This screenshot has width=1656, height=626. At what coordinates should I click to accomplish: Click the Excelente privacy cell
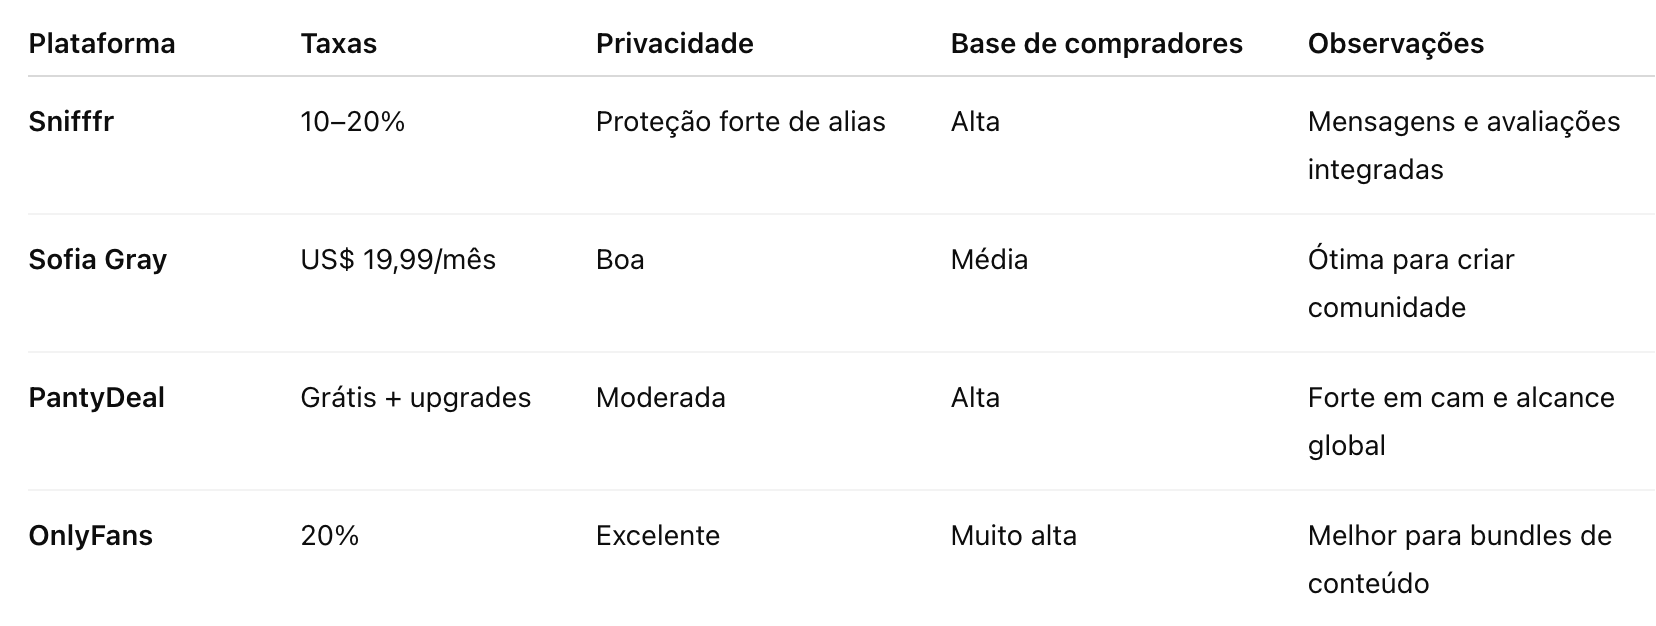(657, 536)
